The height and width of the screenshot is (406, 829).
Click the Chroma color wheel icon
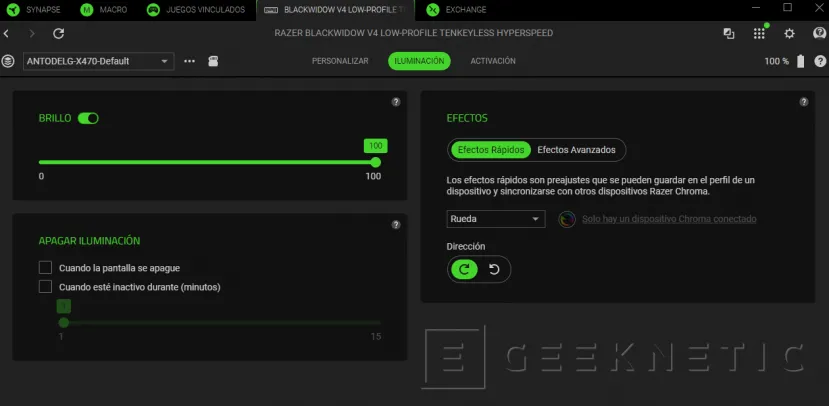[566, 219]
